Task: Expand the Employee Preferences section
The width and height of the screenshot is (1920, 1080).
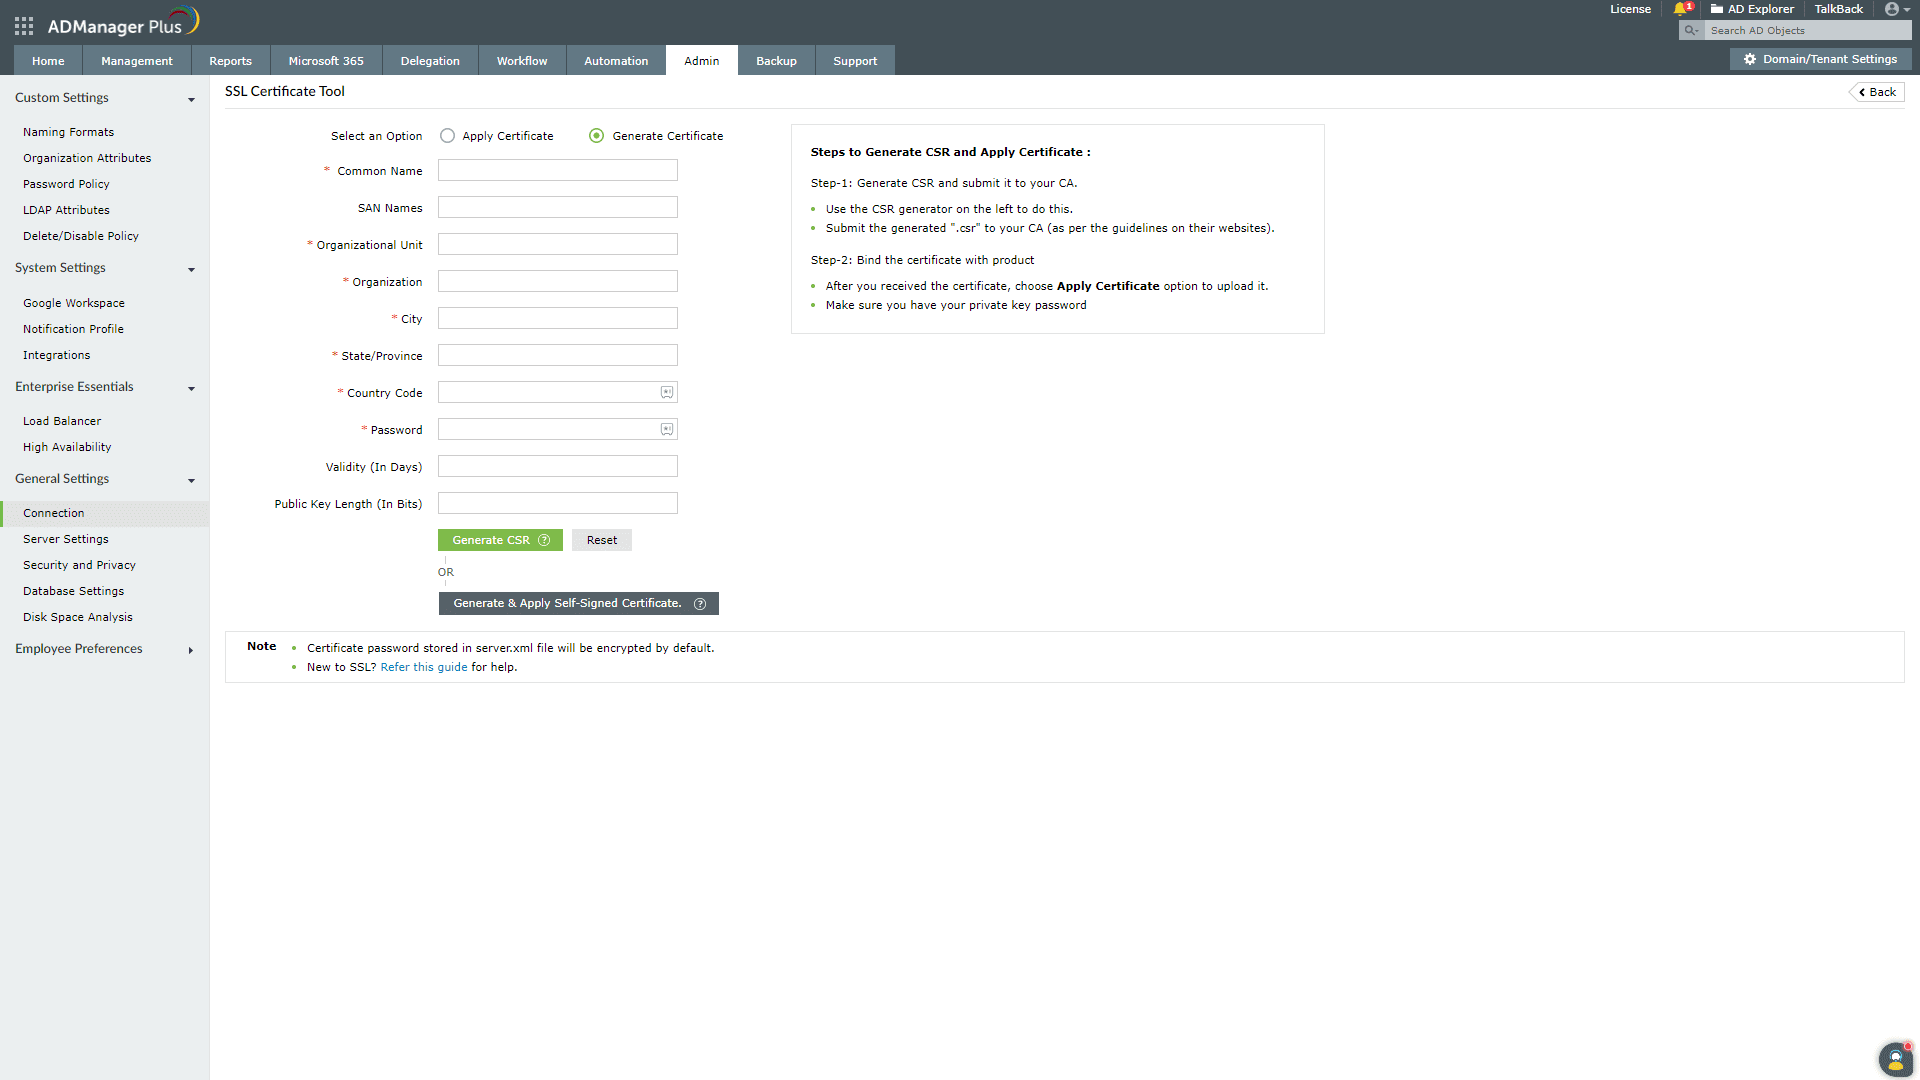Action: pos(191,650)
